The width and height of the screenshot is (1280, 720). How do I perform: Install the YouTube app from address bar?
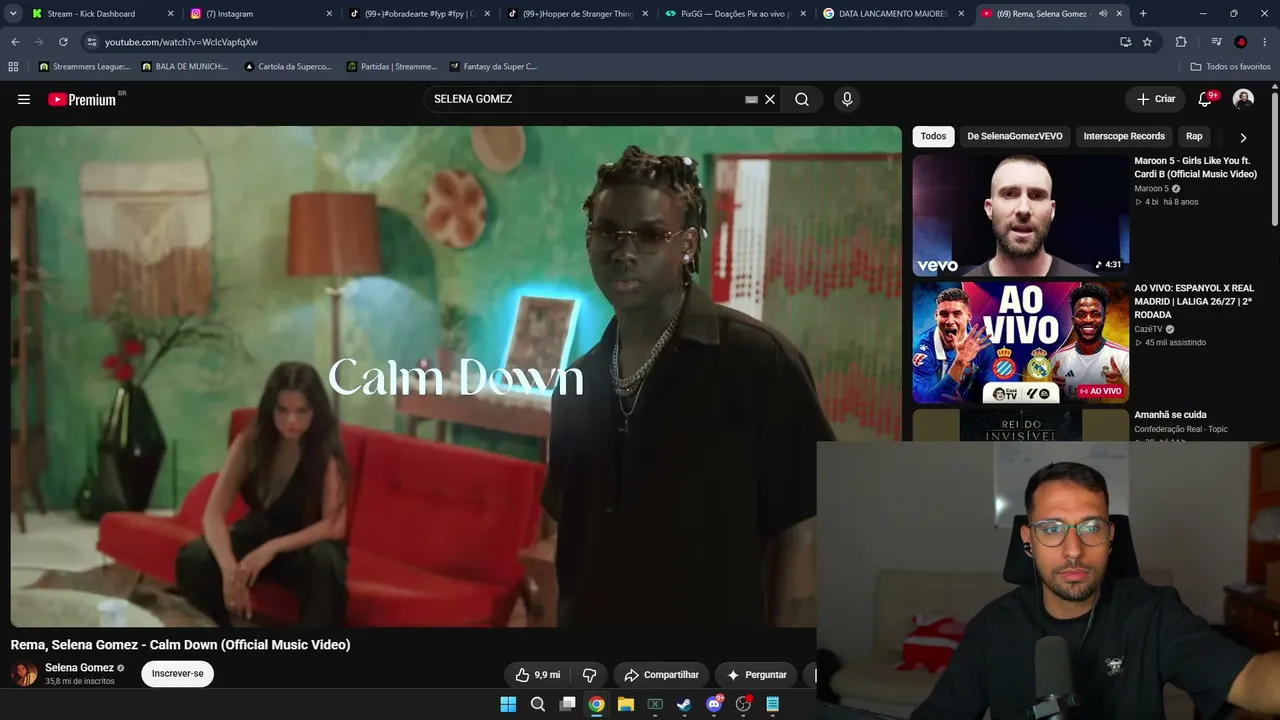(x=1125, y=42)
